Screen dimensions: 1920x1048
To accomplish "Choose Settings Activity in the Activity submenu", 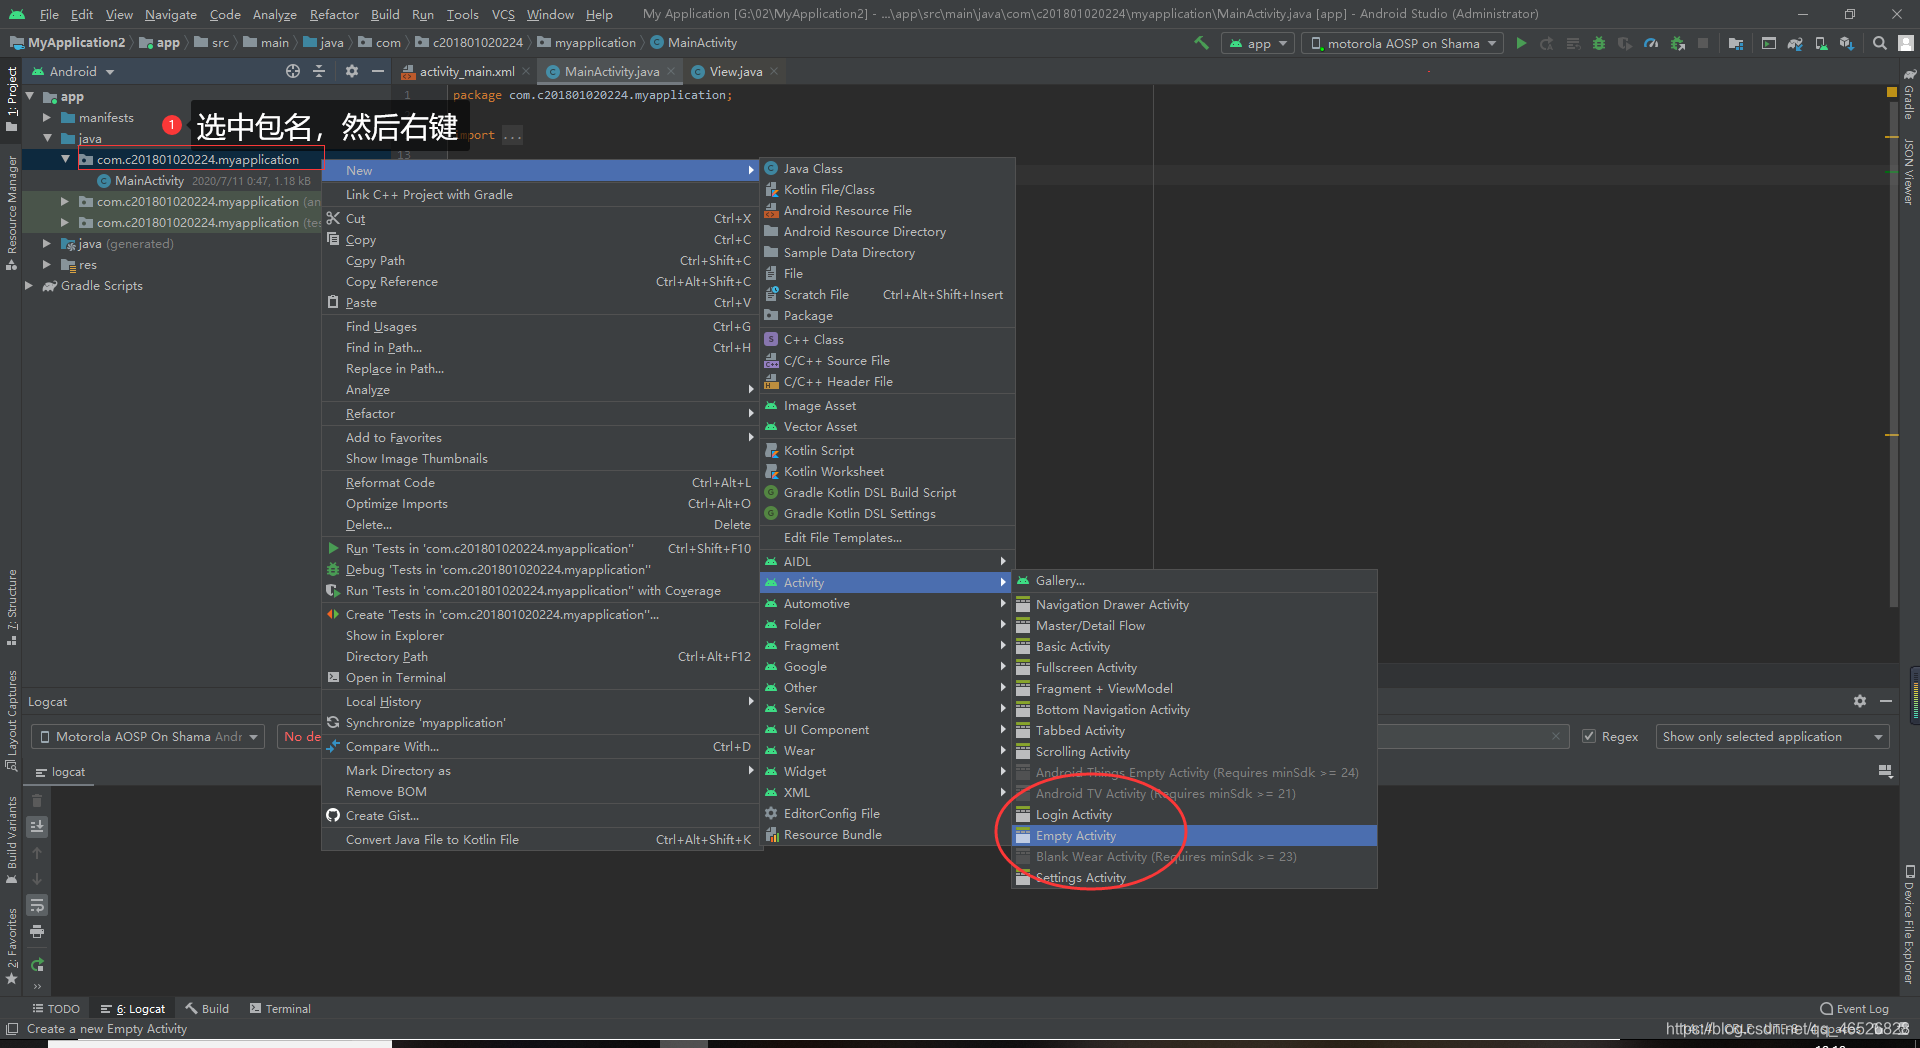I will coord(1194,878).
